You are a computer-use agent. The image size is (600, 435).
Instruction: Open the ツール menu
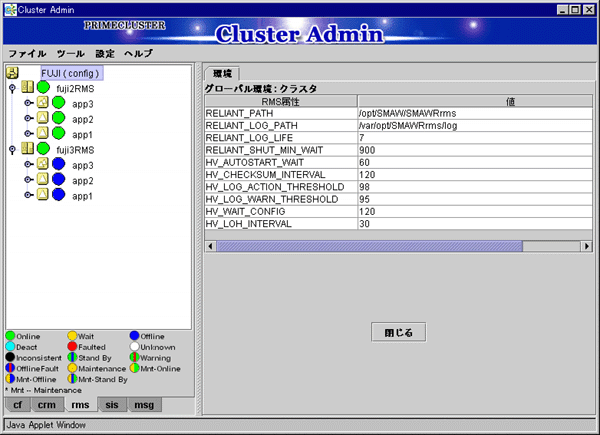click(70, 52)
